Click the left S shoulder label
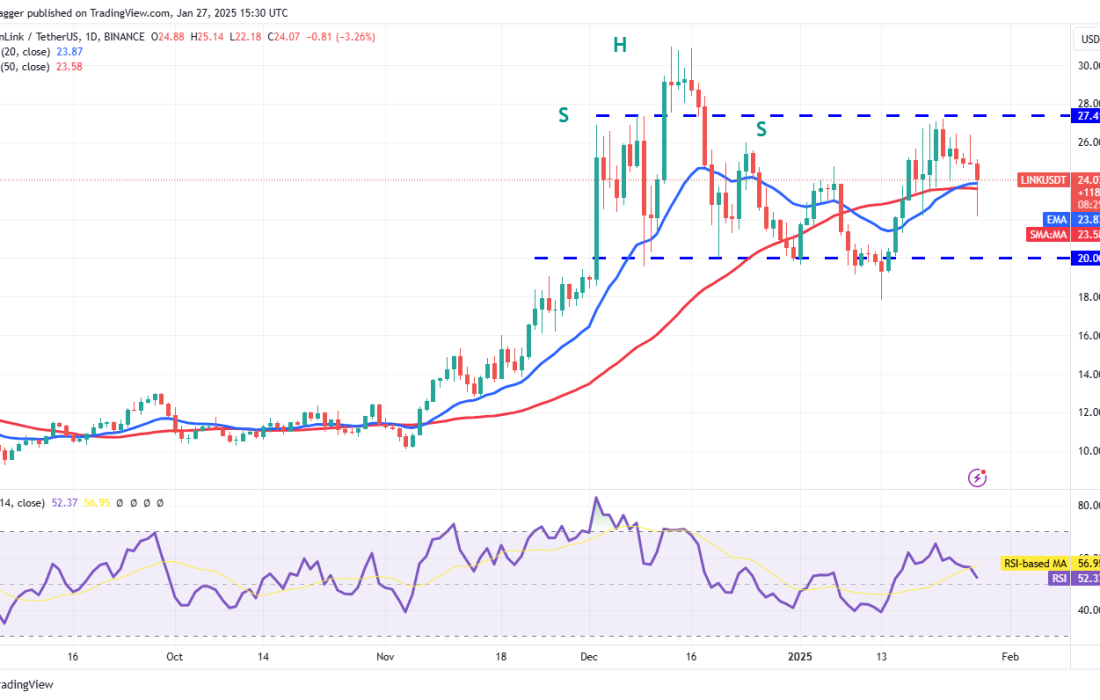The image size is (1100, 700). (x=563, y=116)
